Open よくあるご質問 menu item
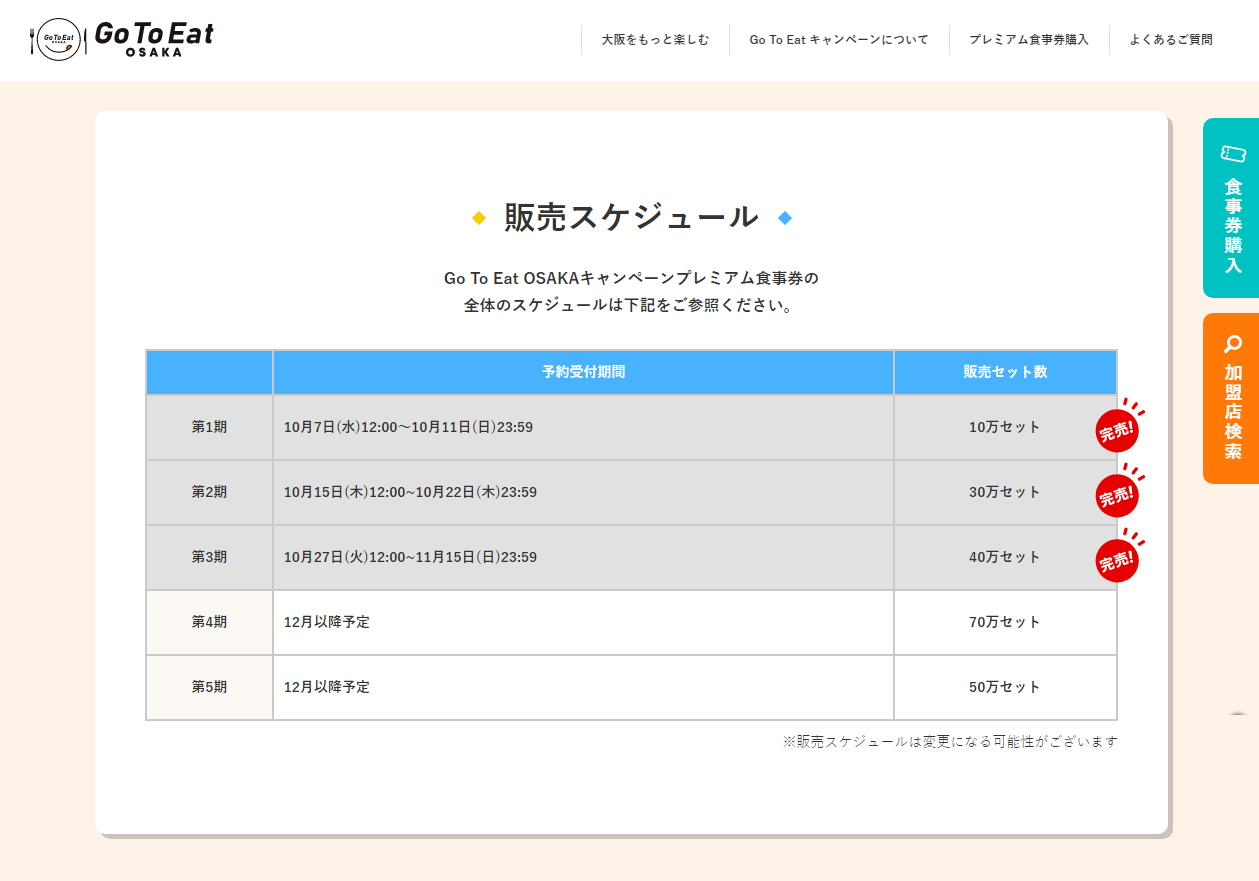This screenshot has height=881, width=1259. tap(1171, 40)
